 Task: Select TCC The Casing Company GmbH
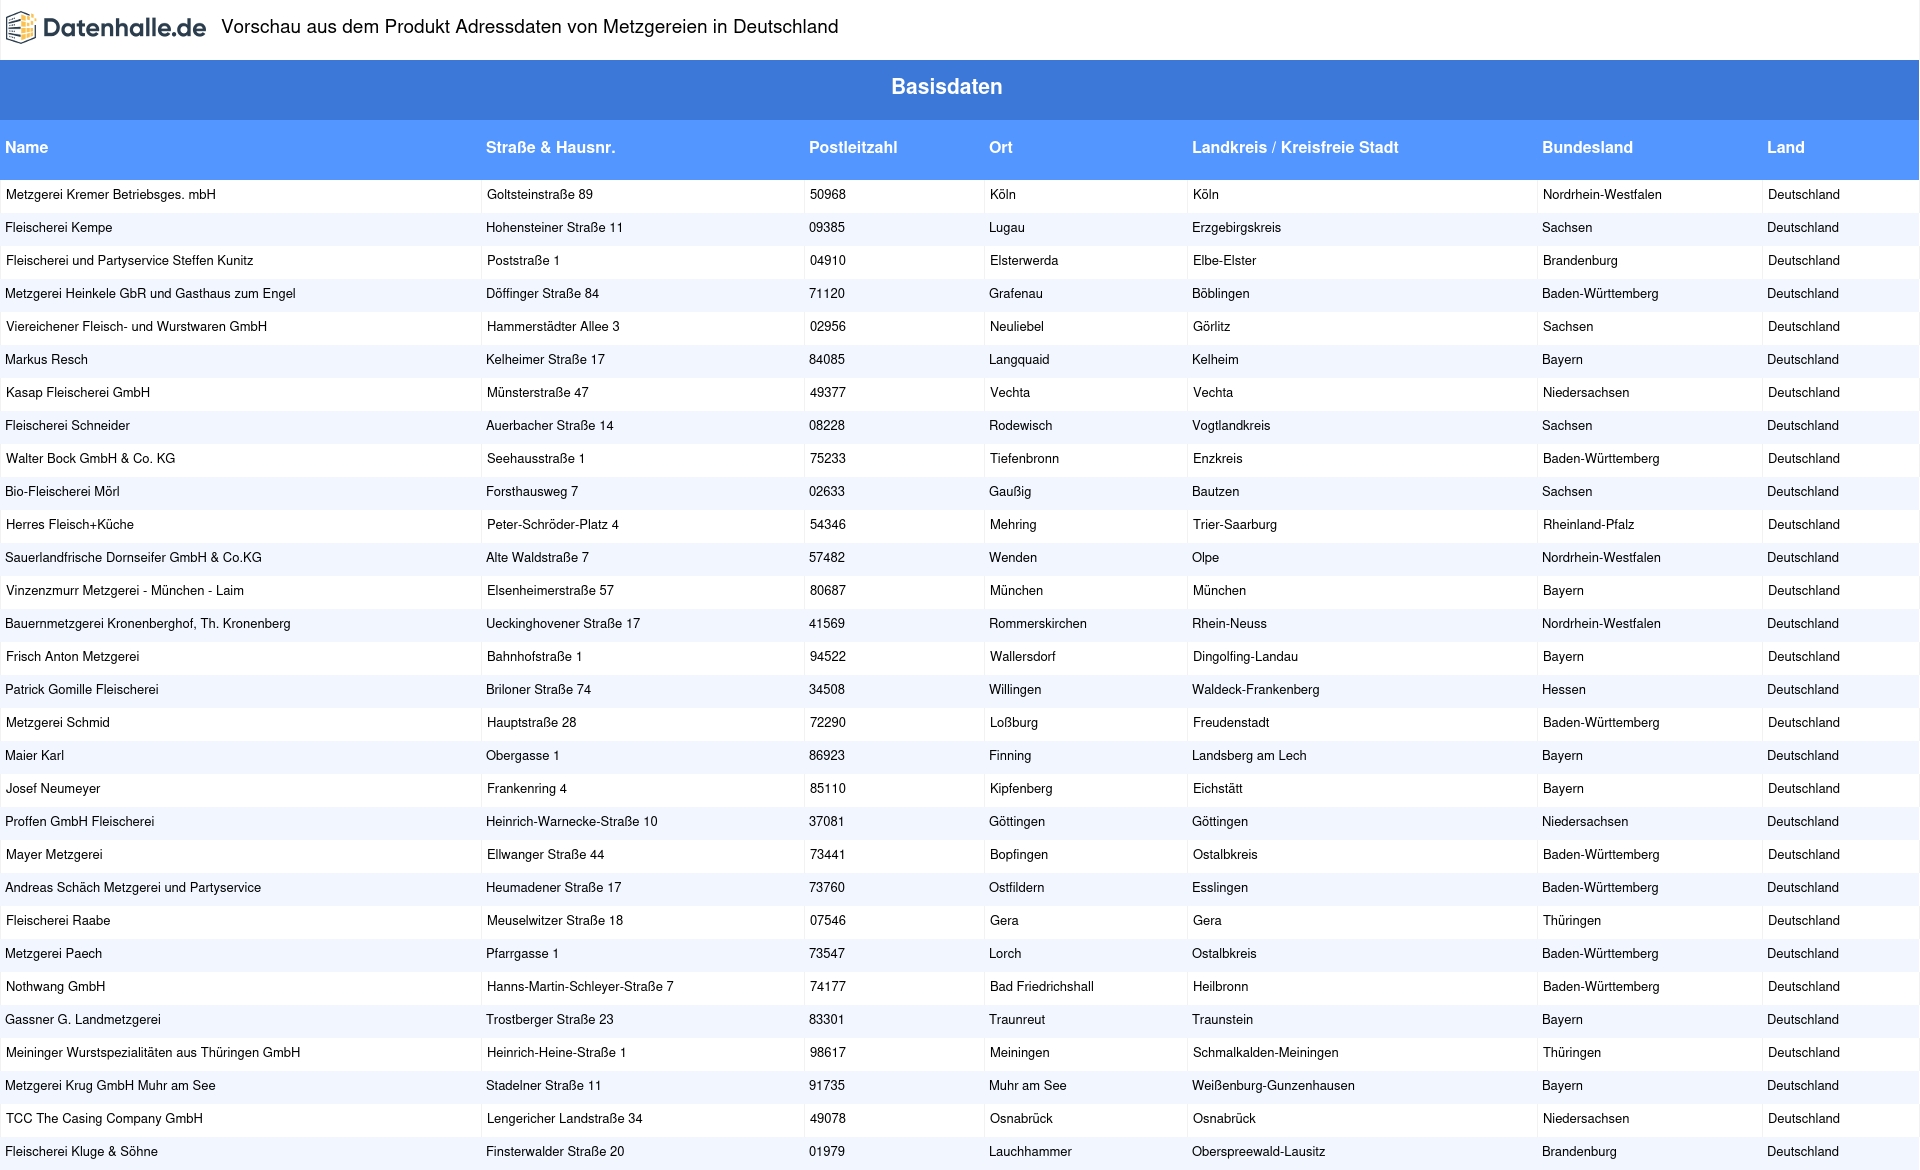point(104,1119)
